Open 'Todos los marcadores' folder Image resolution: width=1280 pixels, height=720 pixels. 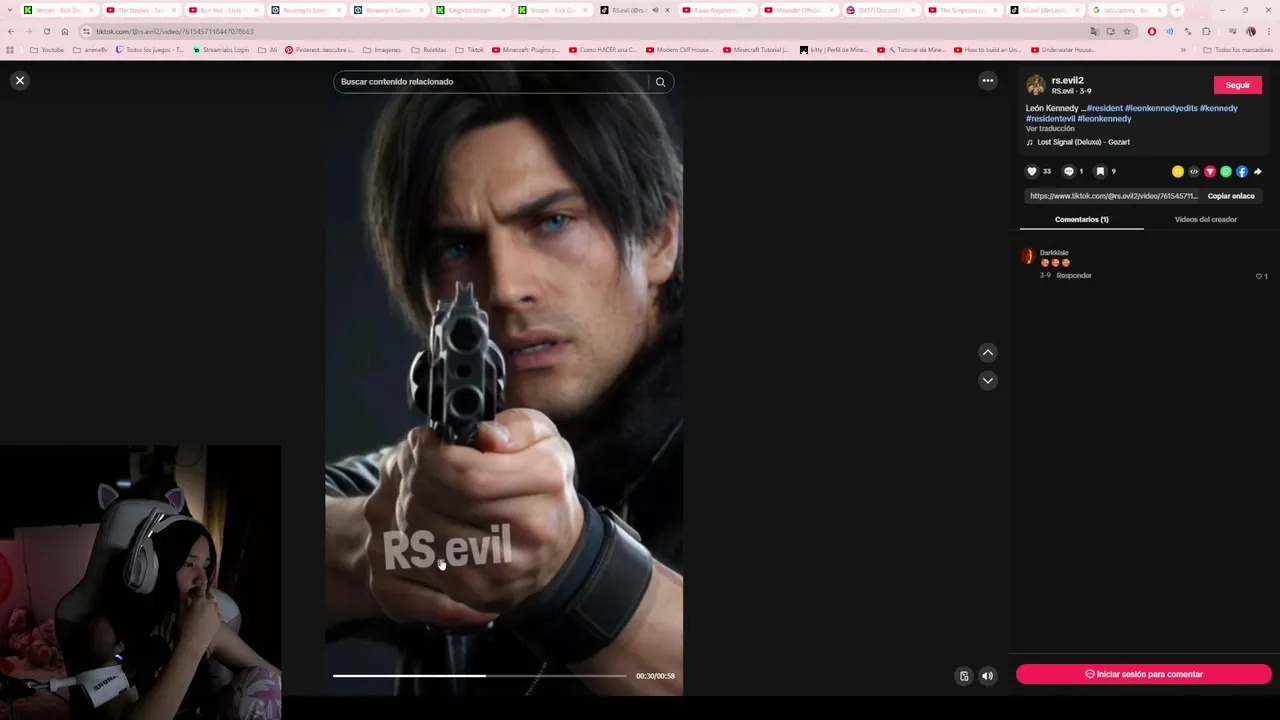1238,49
